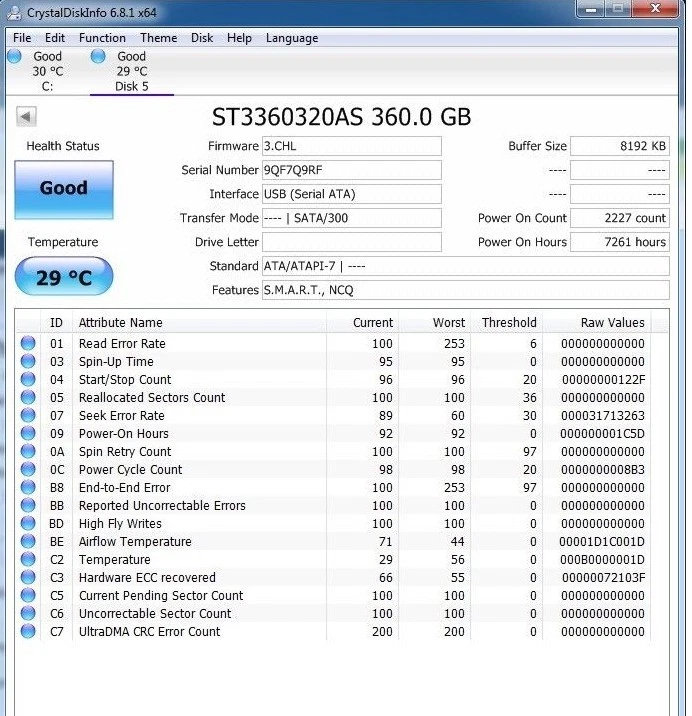Screen dimensions: 692x716
Task: Go to previous disk with arrow button
Action: pos(26,116)
